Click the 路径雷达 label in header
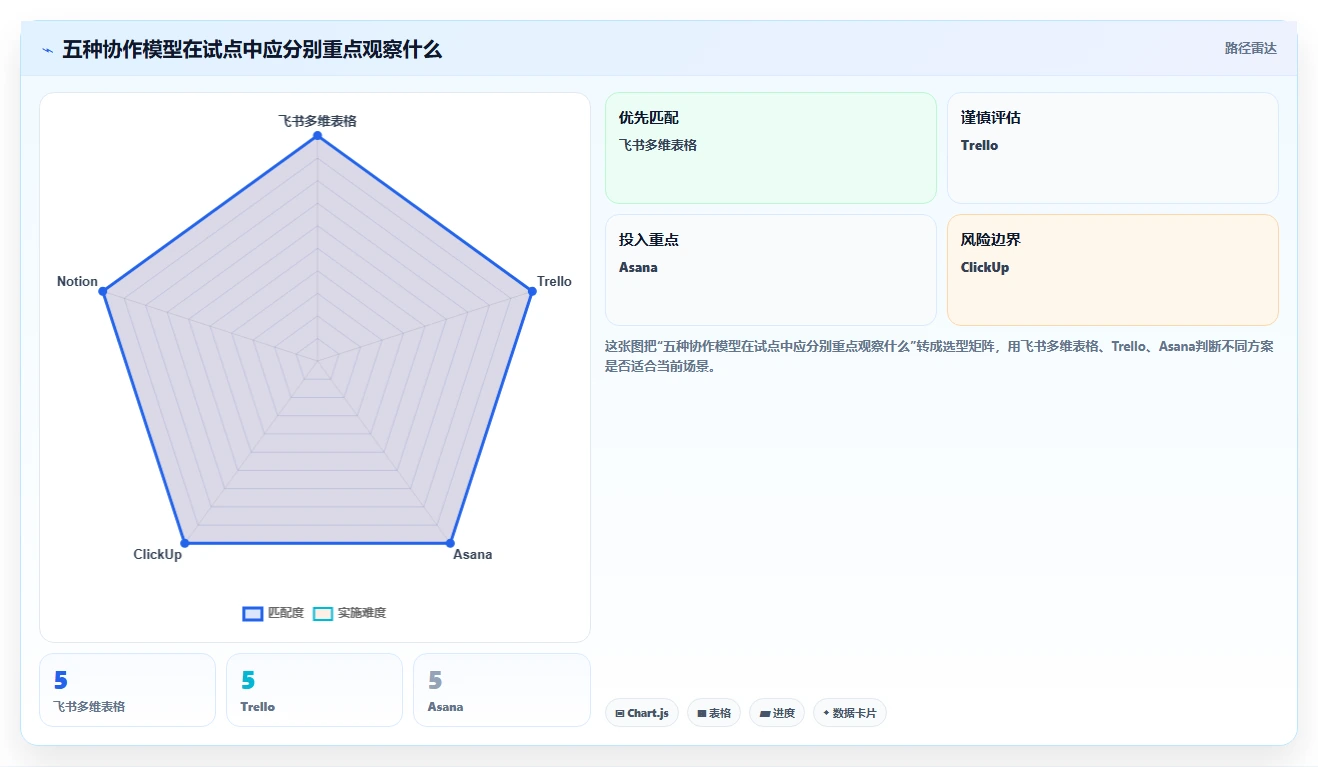The width and height of the screenshot is (1318, 767). pyautogui.click(x=1250, y=48)
